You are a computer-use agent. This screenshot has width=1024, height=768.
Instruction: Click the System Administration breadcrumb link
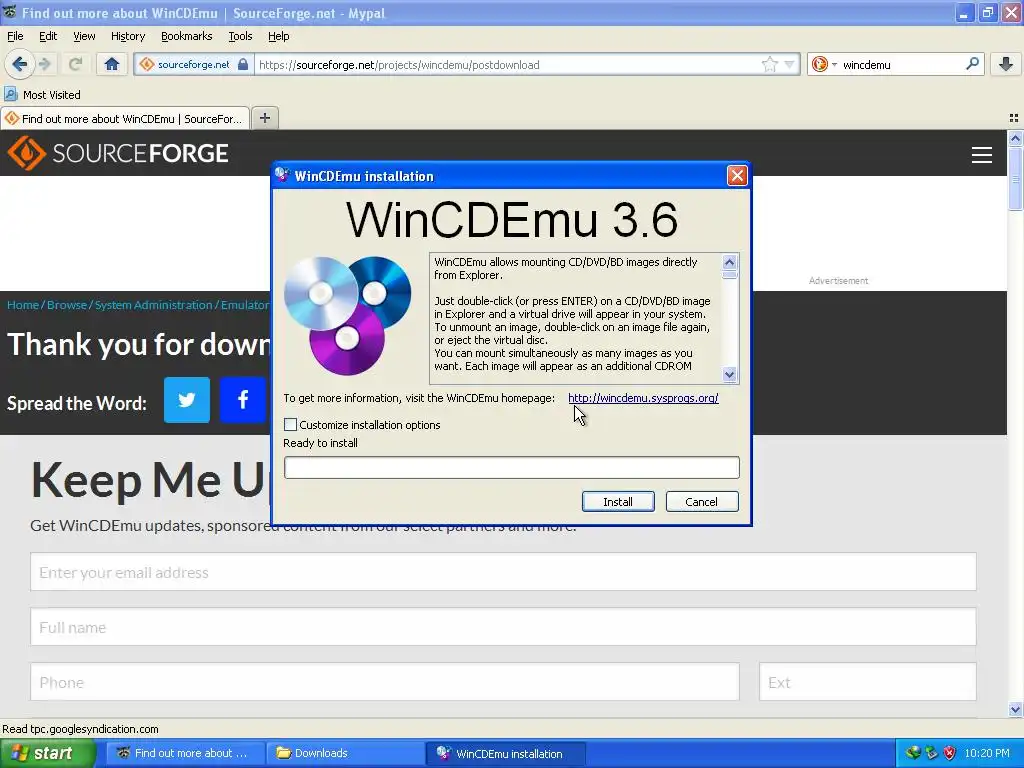tap(153, 305)
